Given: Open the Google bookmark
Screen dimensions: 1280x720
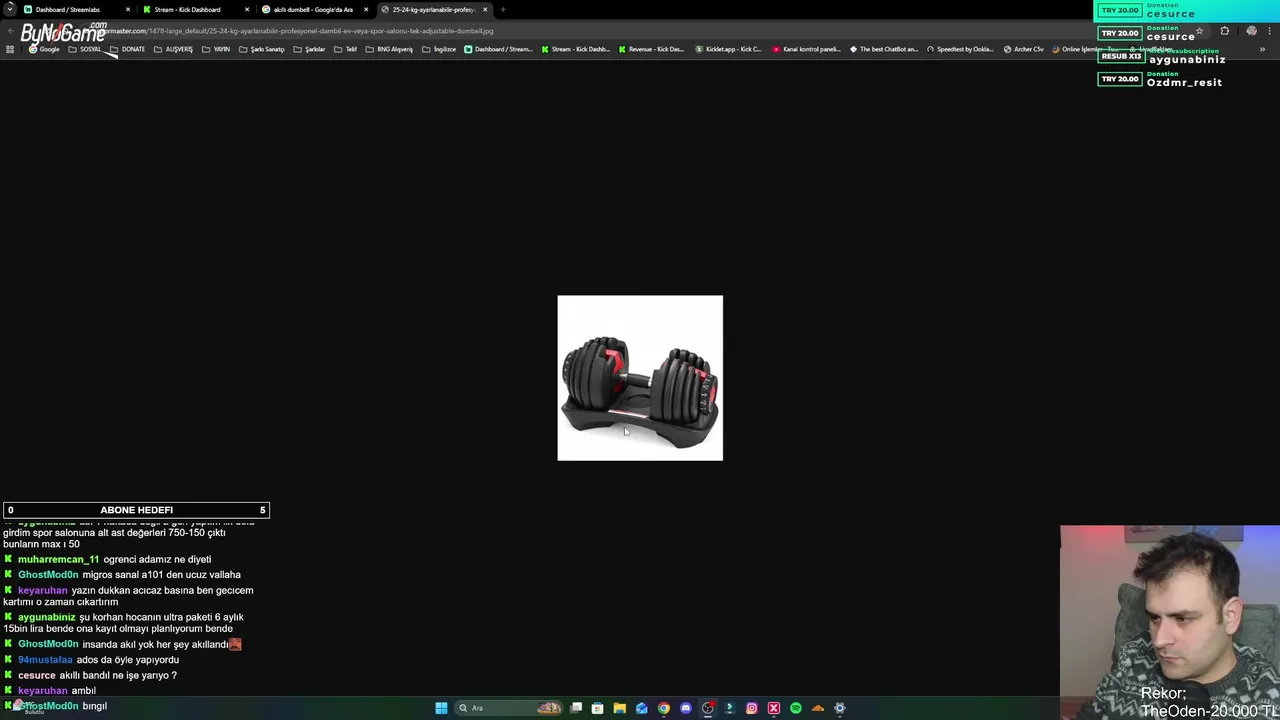Looking at the screenshot, I should click(x=45, y=49).
